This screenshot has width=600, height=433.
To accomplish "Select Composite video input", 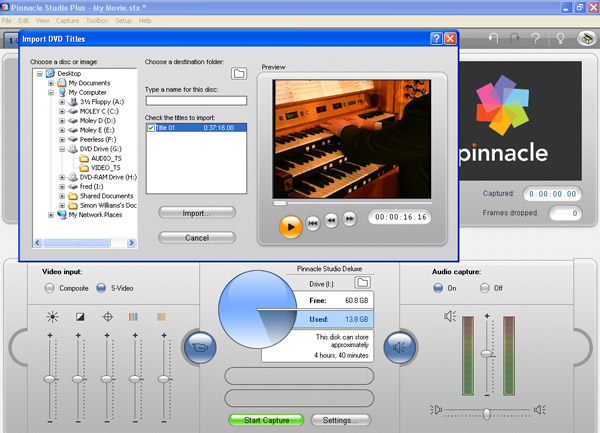I will coord(50,288).
